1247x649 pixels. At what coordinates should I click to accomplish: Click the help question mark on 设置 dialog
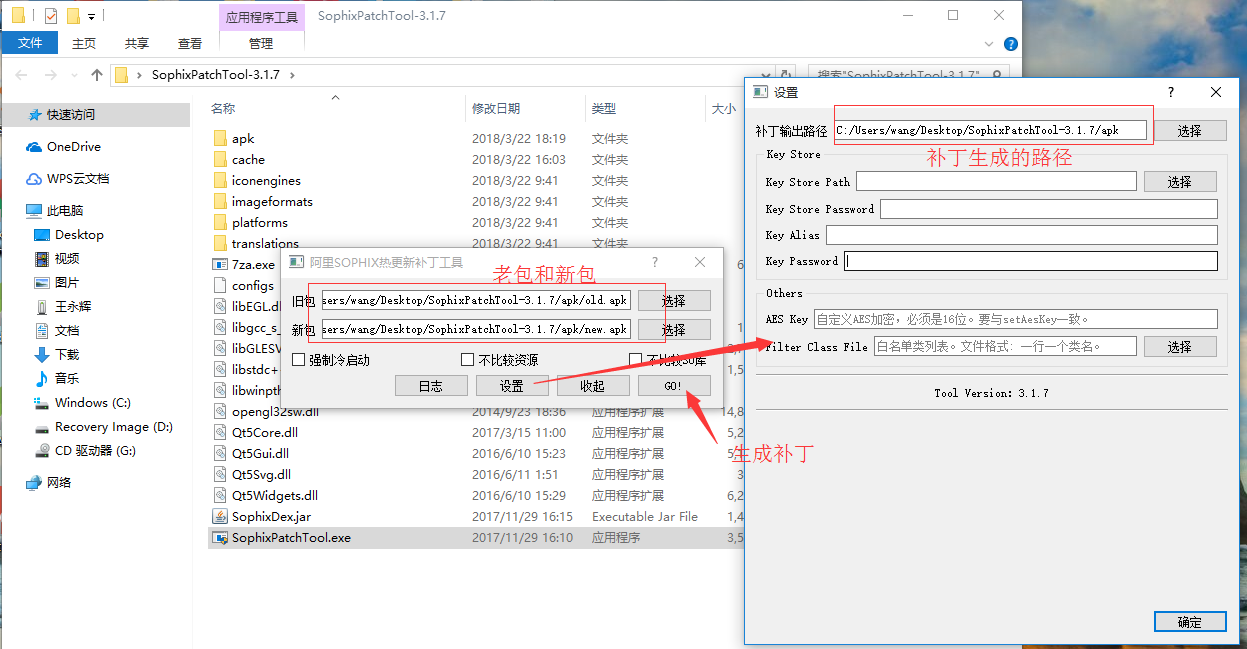[x=1169, y=92]
